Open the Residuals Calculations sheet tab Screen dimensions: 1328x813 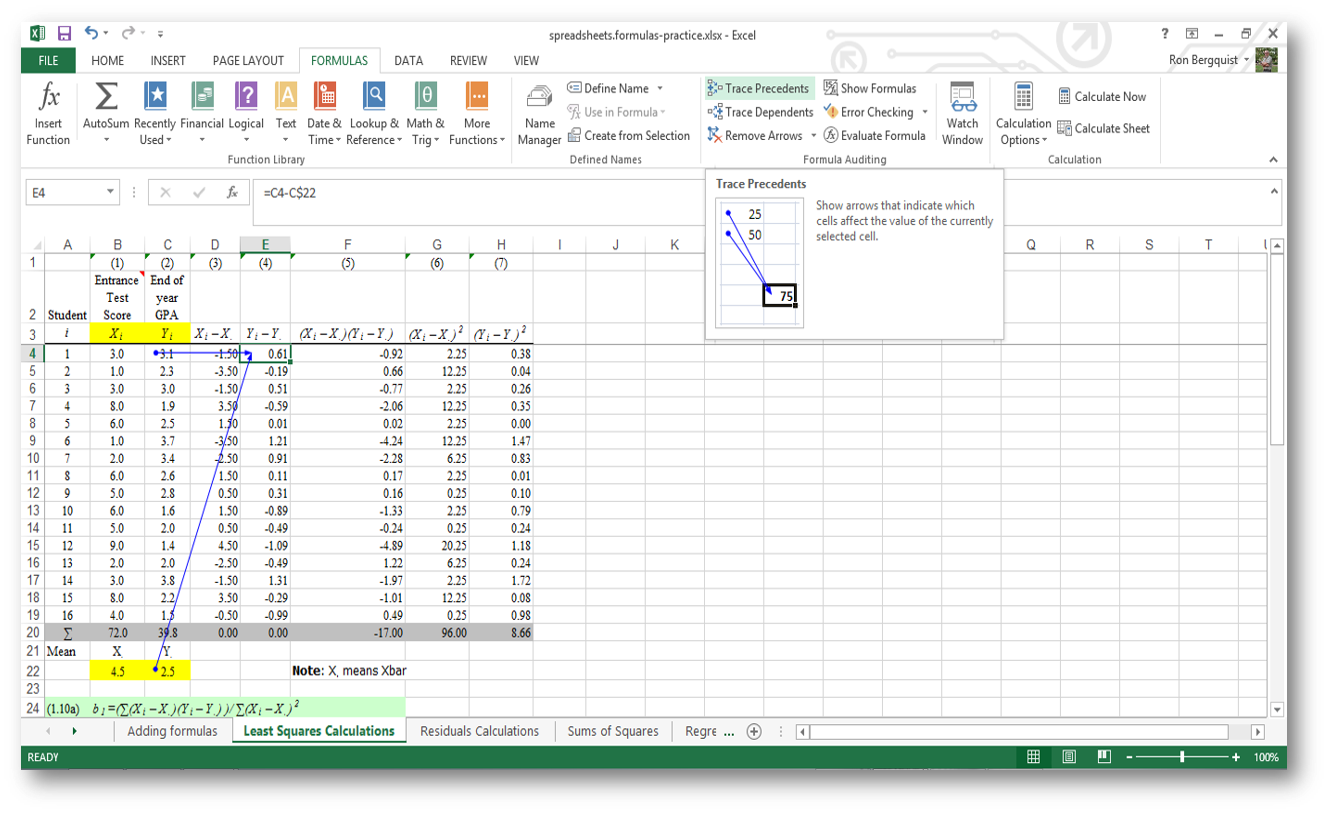(x=479, y=731)
